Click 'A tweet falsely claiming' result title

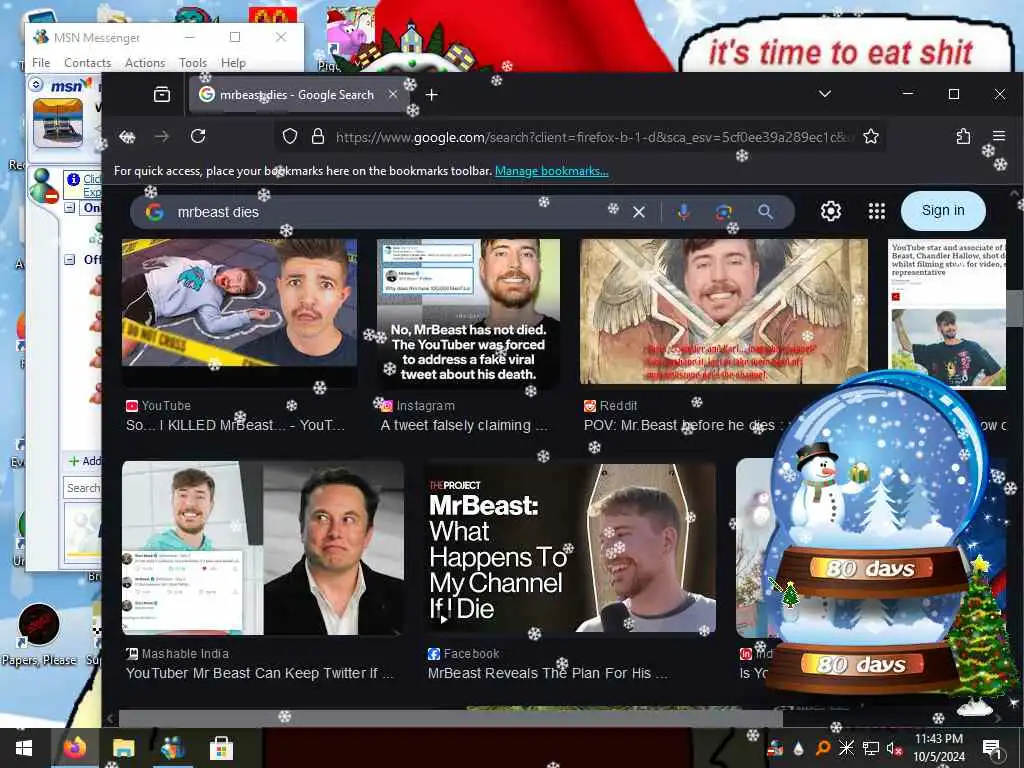click(x=464, y=426)
